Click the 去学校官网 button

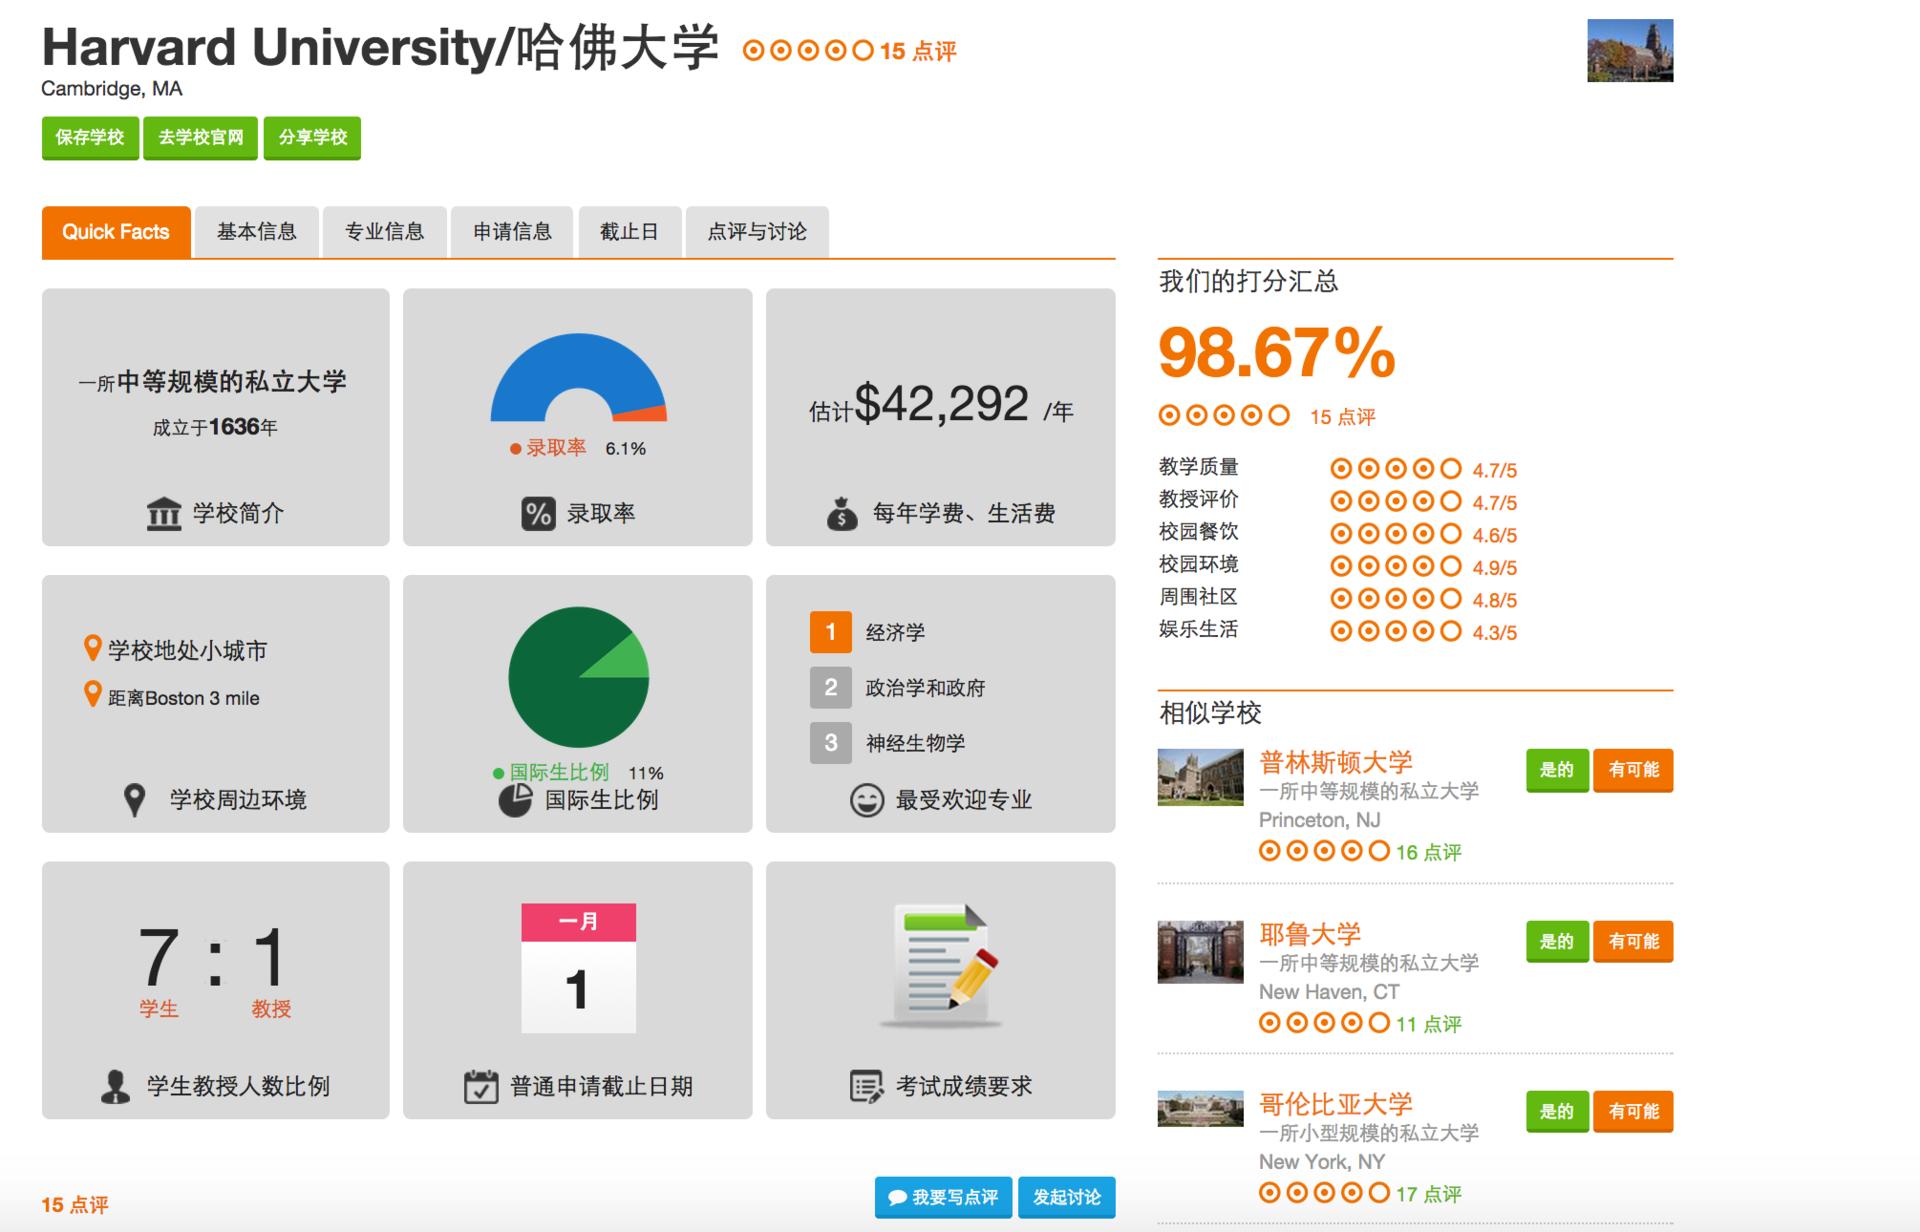pyautogui.click(x=201, y=138)
